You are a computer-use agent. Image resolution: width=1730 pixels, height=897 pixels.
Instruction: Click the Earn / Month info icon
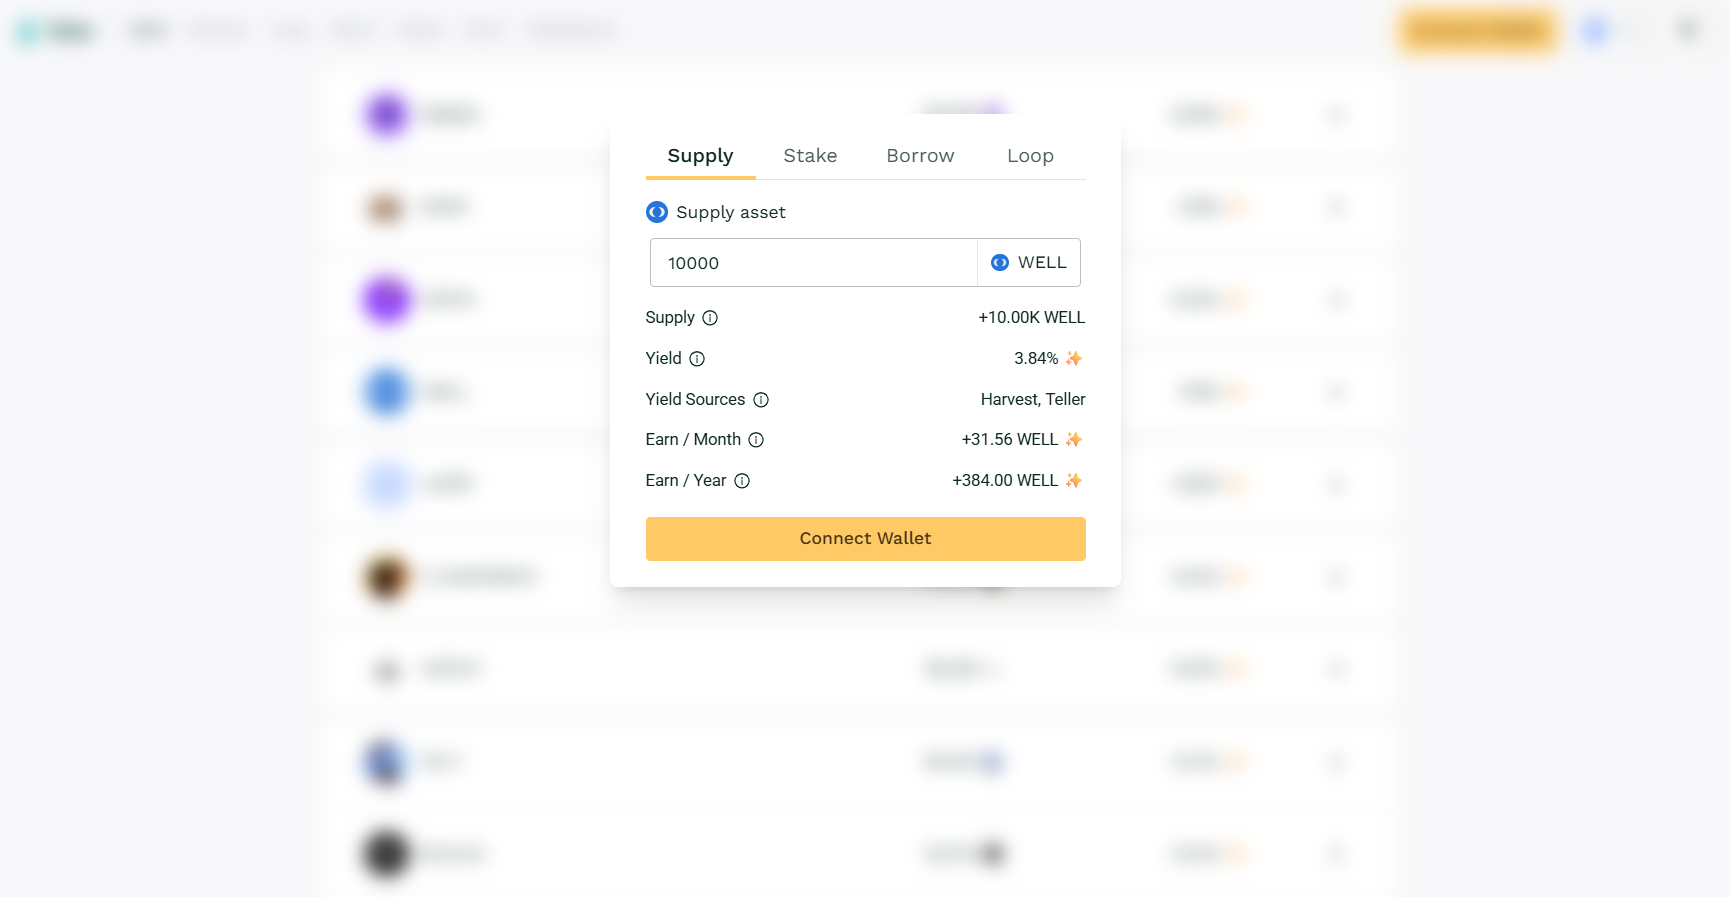[x=756, y=440]
